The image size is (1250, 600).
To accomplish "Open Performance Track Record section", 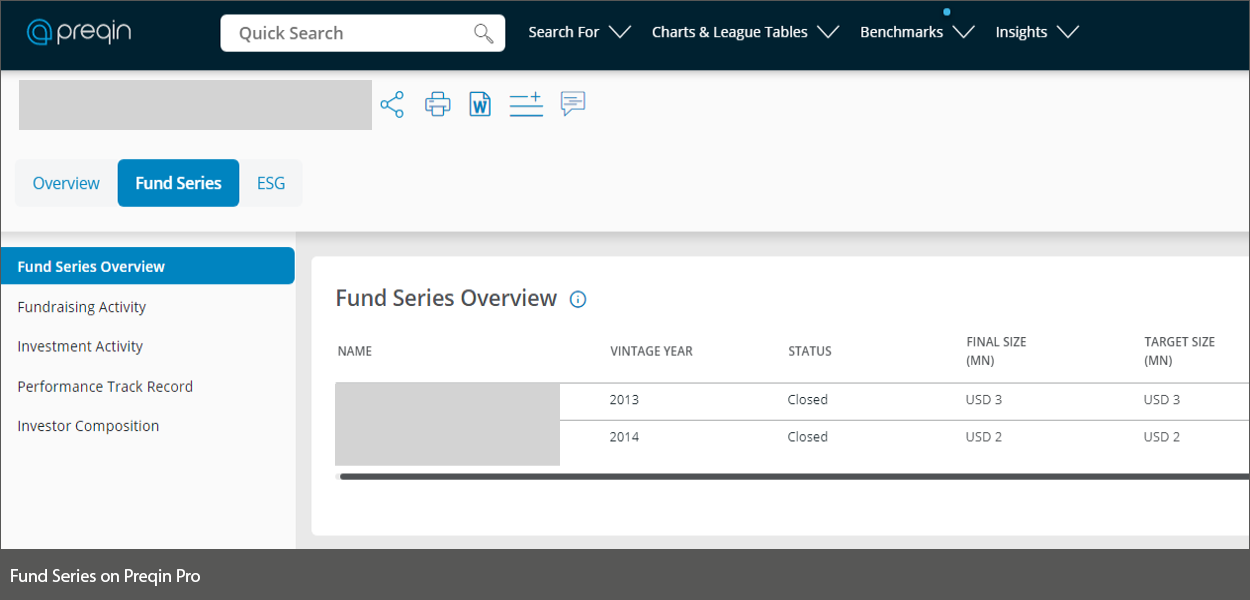I will pos(105,386).
